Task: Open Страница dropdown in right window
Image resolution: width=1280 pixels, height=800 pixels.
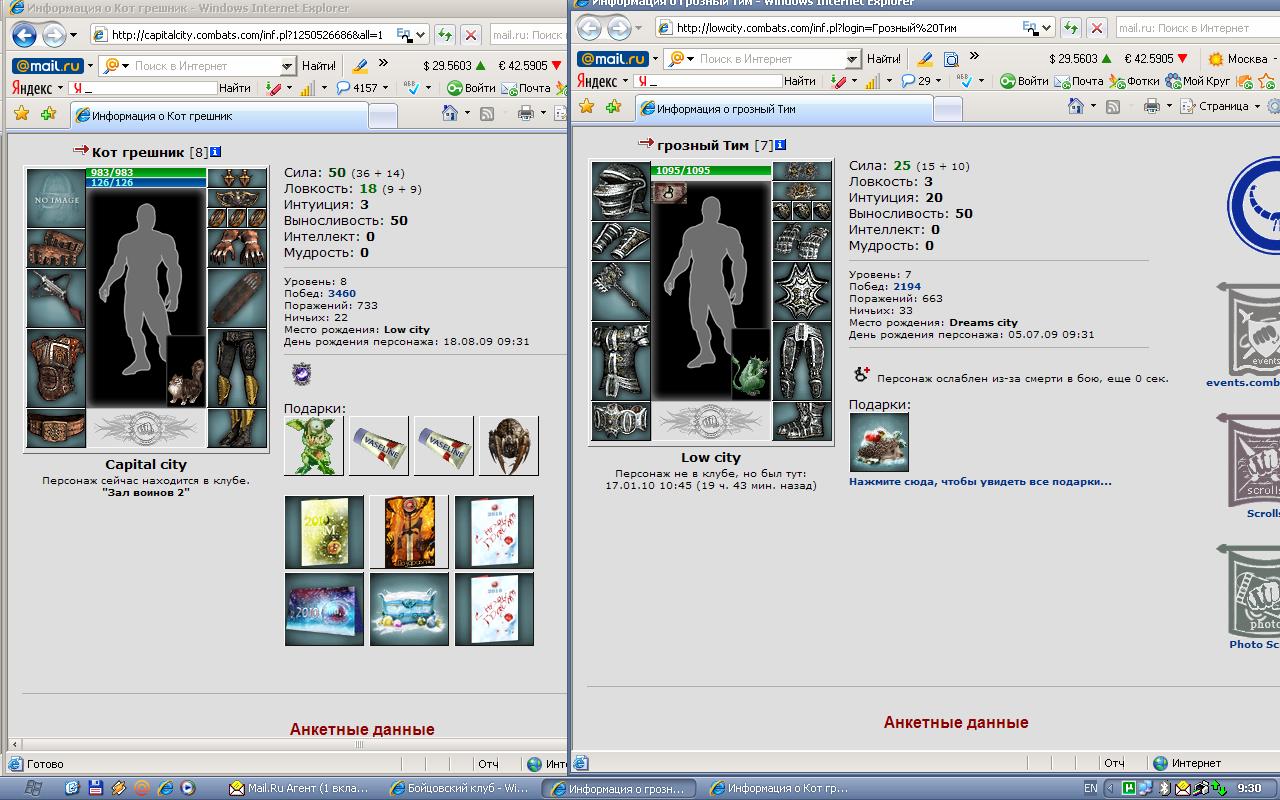Action: [x=1255, y=106]
